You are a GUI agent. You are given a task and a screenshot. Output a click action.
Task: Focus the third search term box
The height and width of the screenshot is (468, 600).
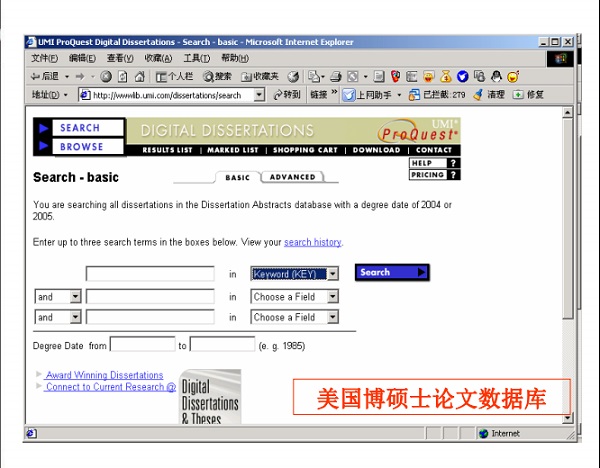(x=150, y=317)
